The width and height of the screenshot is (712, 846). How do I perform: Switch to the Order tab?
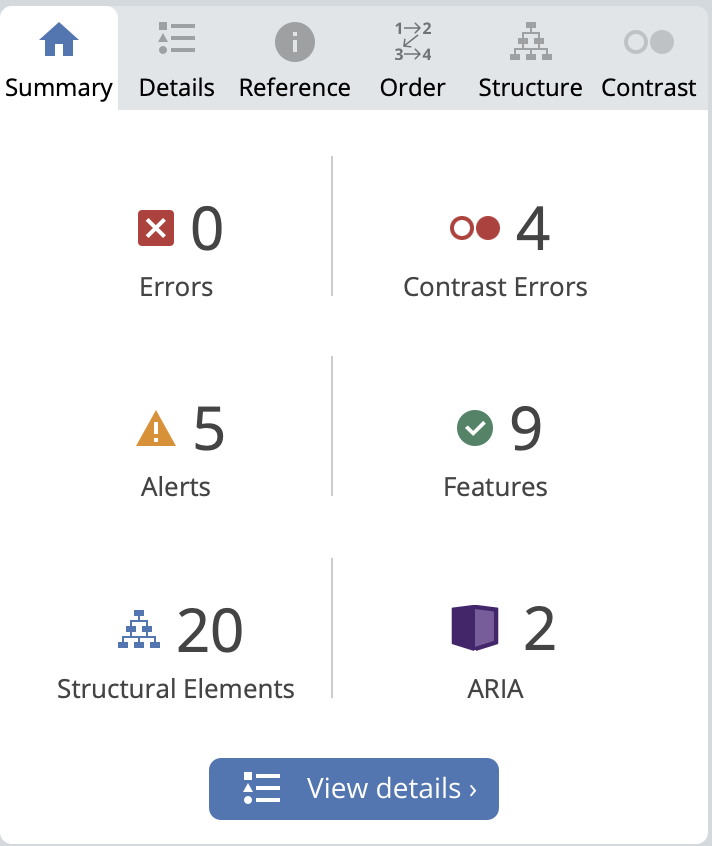(412, 88)
